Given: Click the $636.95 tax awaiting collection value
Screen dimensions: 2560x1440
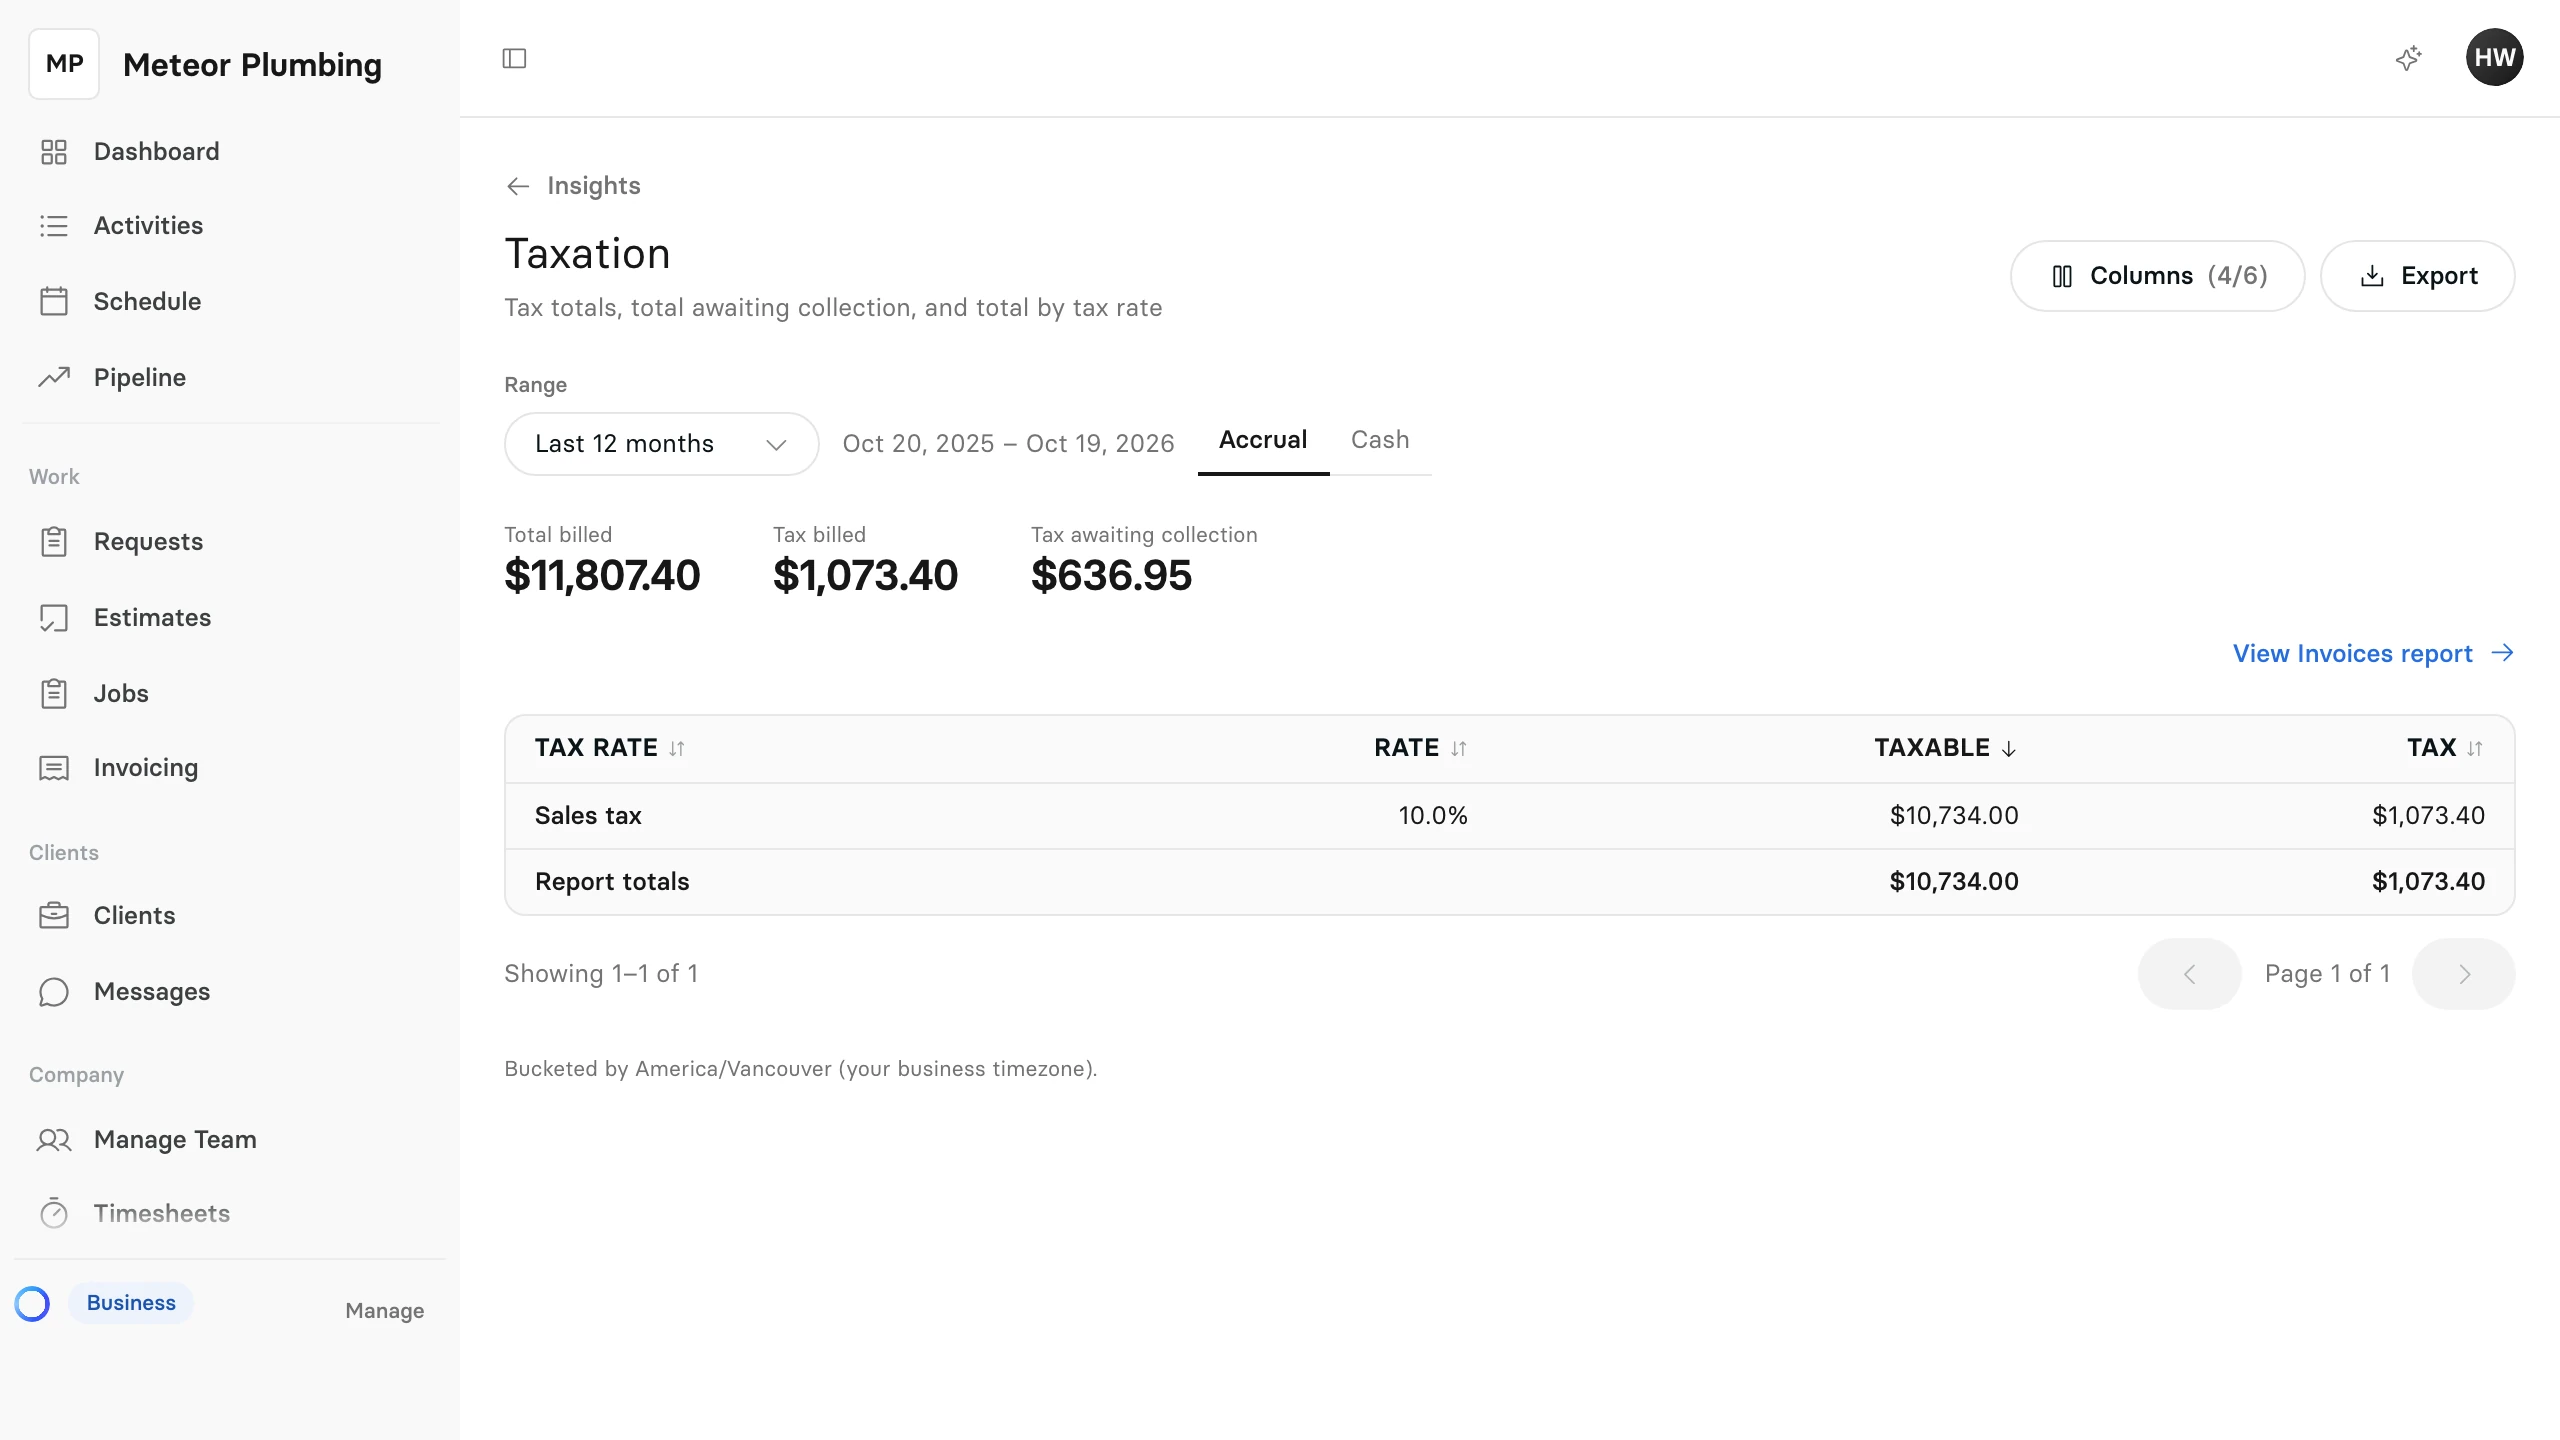Looking at the screenshot, I should tap(1111, 576).
